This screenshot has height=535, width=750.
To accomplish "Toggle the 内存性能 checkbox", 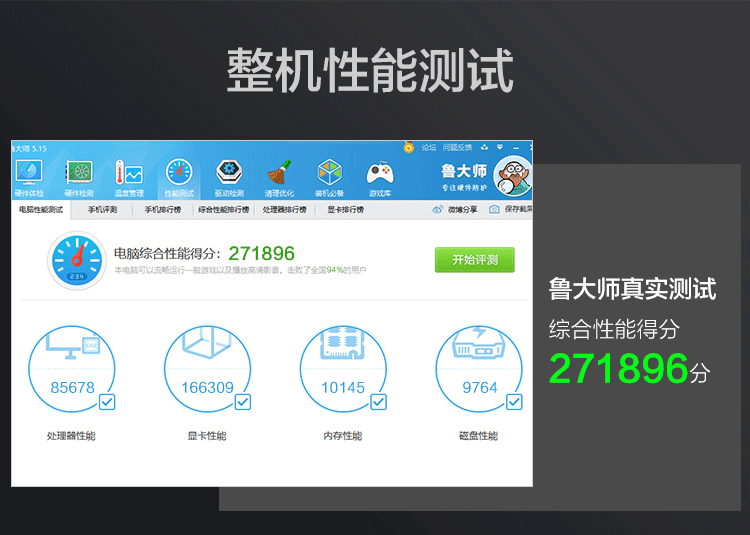I will click(379, 402).
